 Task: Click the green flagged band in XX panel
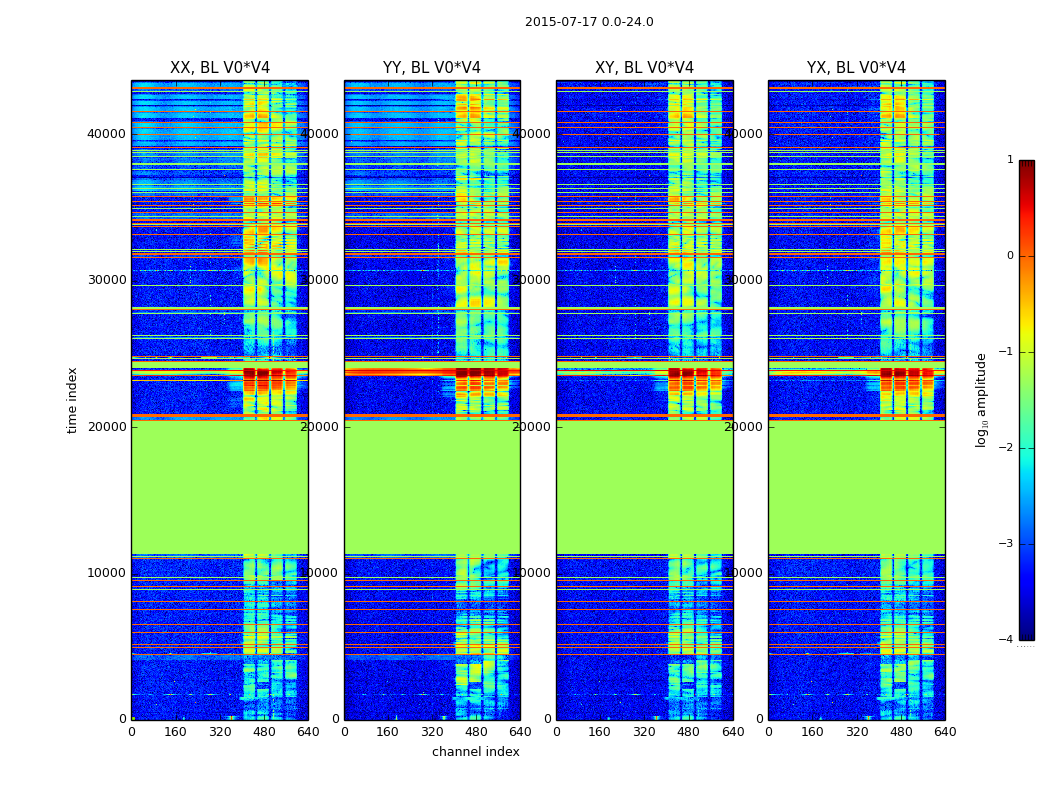(220, 487)
